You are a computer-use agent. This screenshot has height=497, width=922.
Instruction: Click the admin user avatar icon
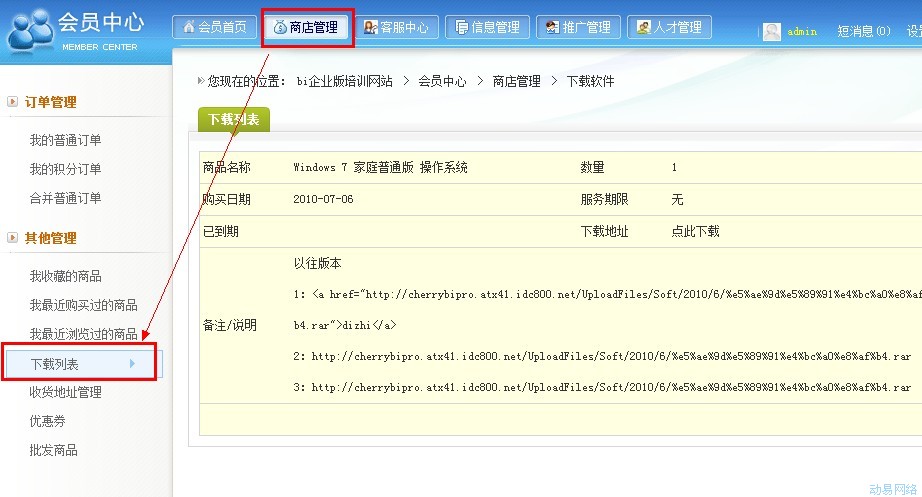pyautogui.click(x=772, y=32)
